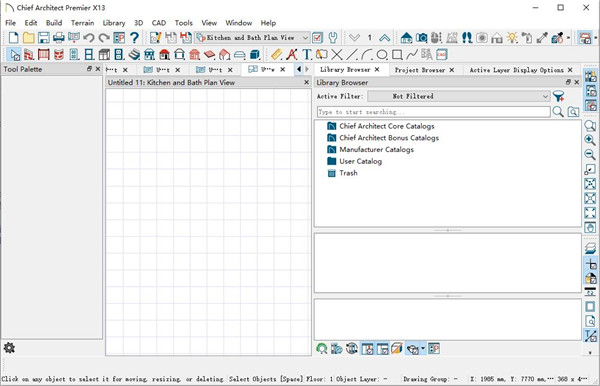
Task: Click the Print icon
Action: (x=59, y=37)
